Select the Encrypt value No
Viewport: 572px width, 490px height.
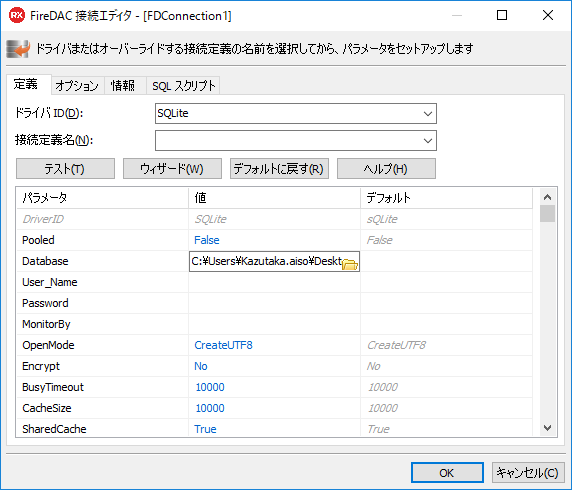pyautogui.click(x=201, y=366)
